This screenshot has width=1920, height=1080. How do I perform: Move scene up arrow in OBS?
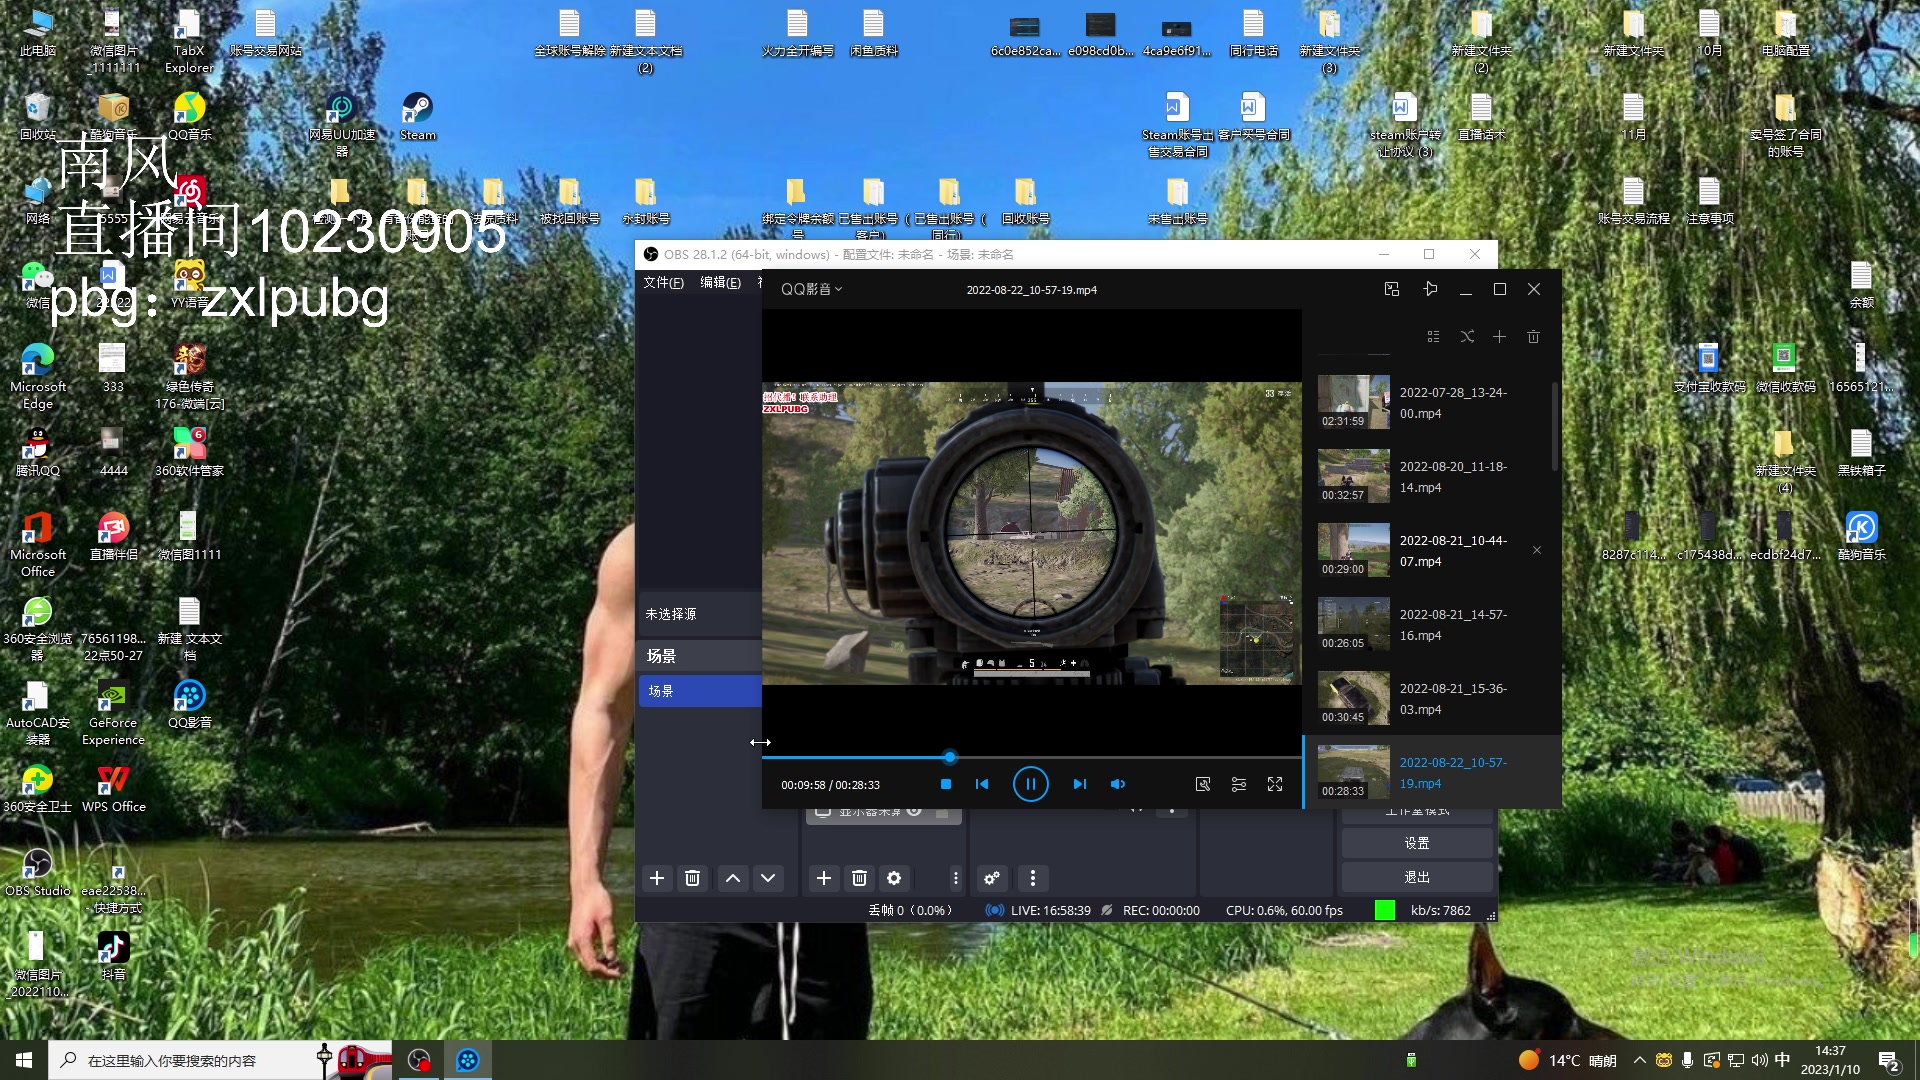[733, 878]
